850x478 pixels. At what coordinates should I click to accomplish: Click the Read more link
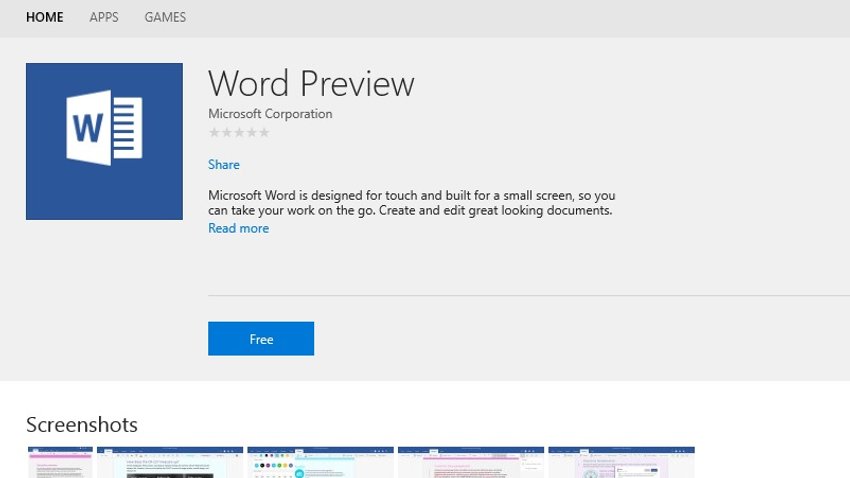(x=239, y=228)
